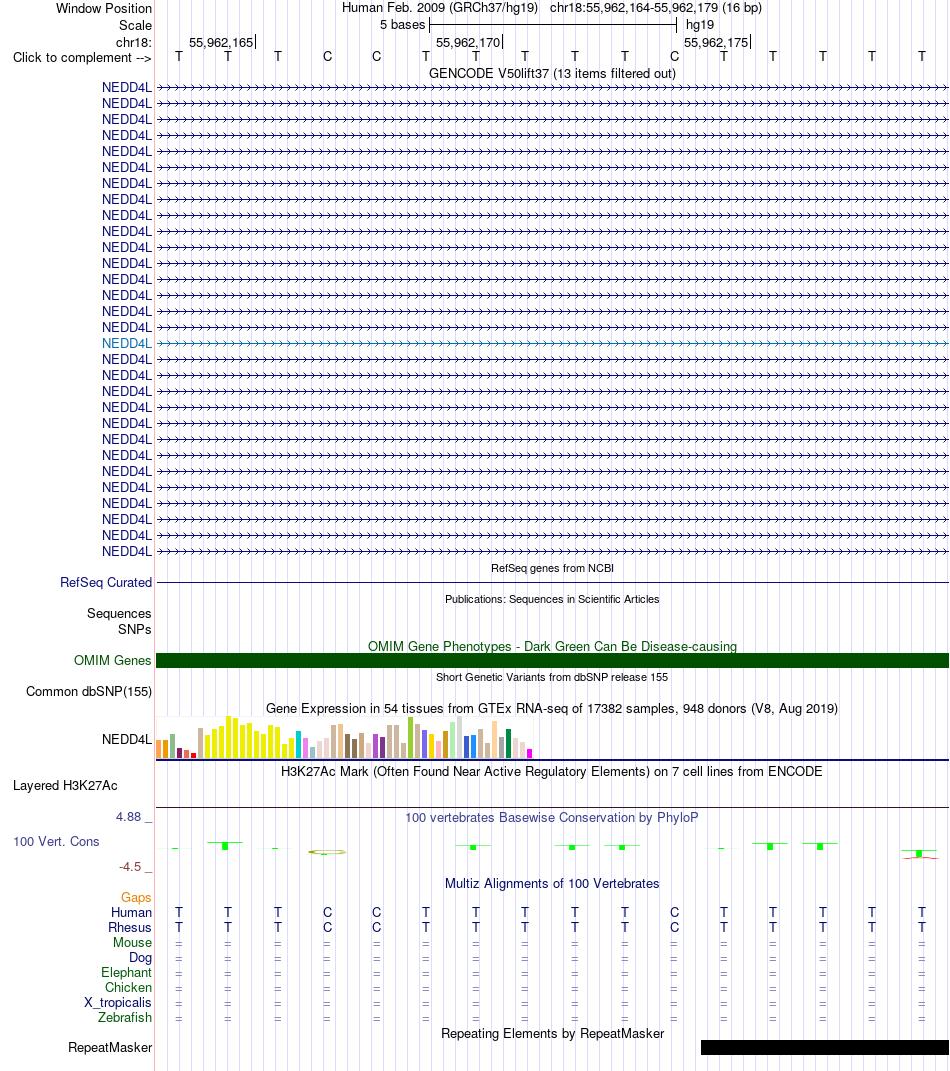
Task: Click NEDD4L label beside the GTEx bar chart
Action: tap(127, 739)
